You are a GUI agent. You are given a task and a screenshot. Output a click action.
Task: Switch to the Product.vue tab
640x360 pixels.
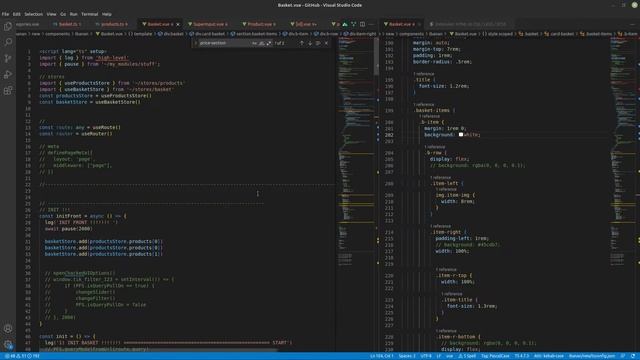coord(260,24)
